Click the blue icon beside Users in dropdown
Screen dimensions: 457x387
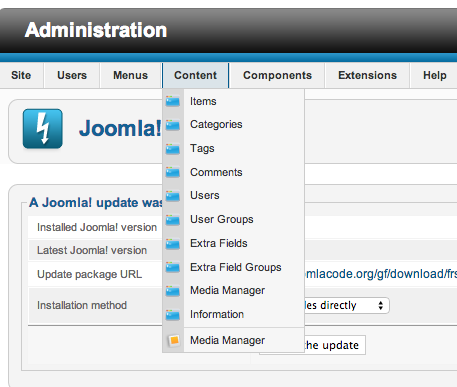(x=173, y=196)
